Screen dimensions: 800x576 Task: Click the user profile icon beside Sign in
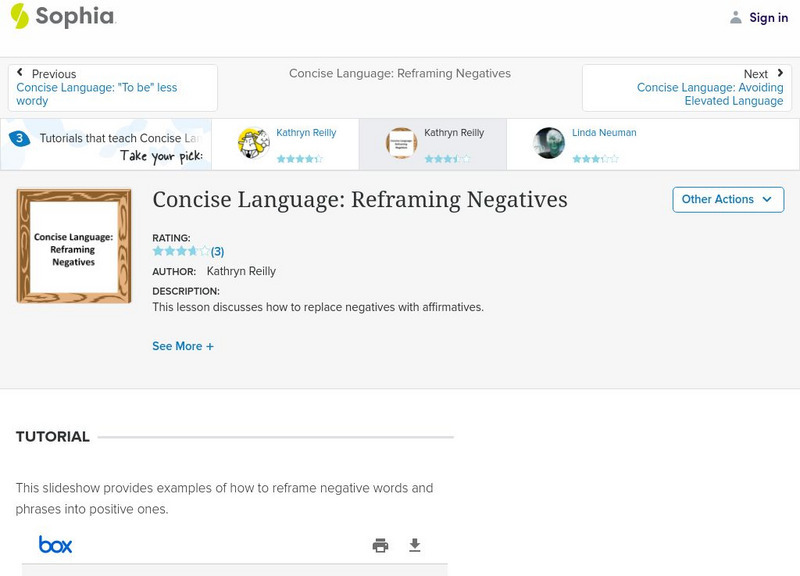[736, 17]
